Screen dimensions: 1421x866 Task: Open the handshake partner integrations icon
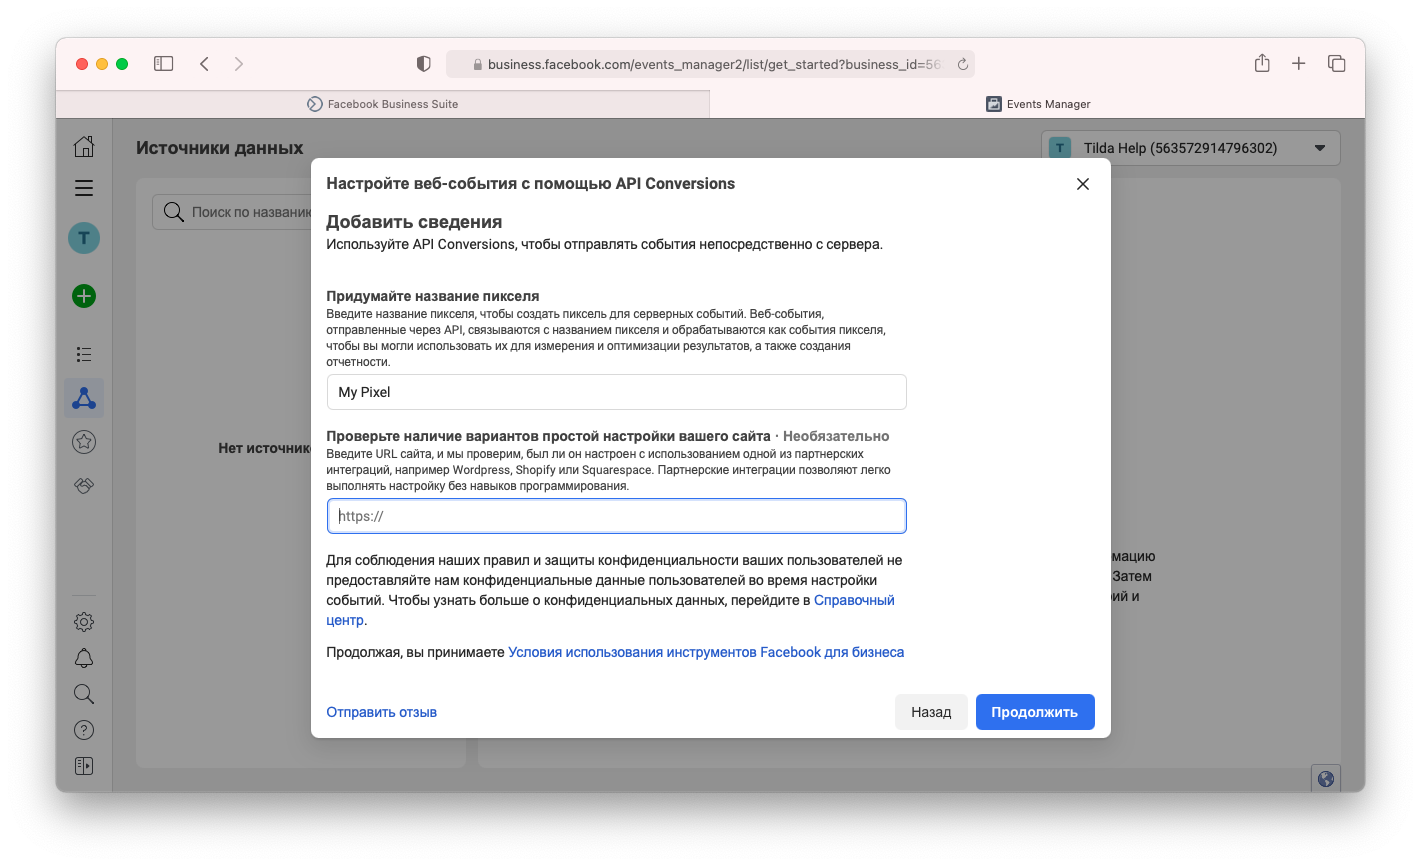point(84,485)
